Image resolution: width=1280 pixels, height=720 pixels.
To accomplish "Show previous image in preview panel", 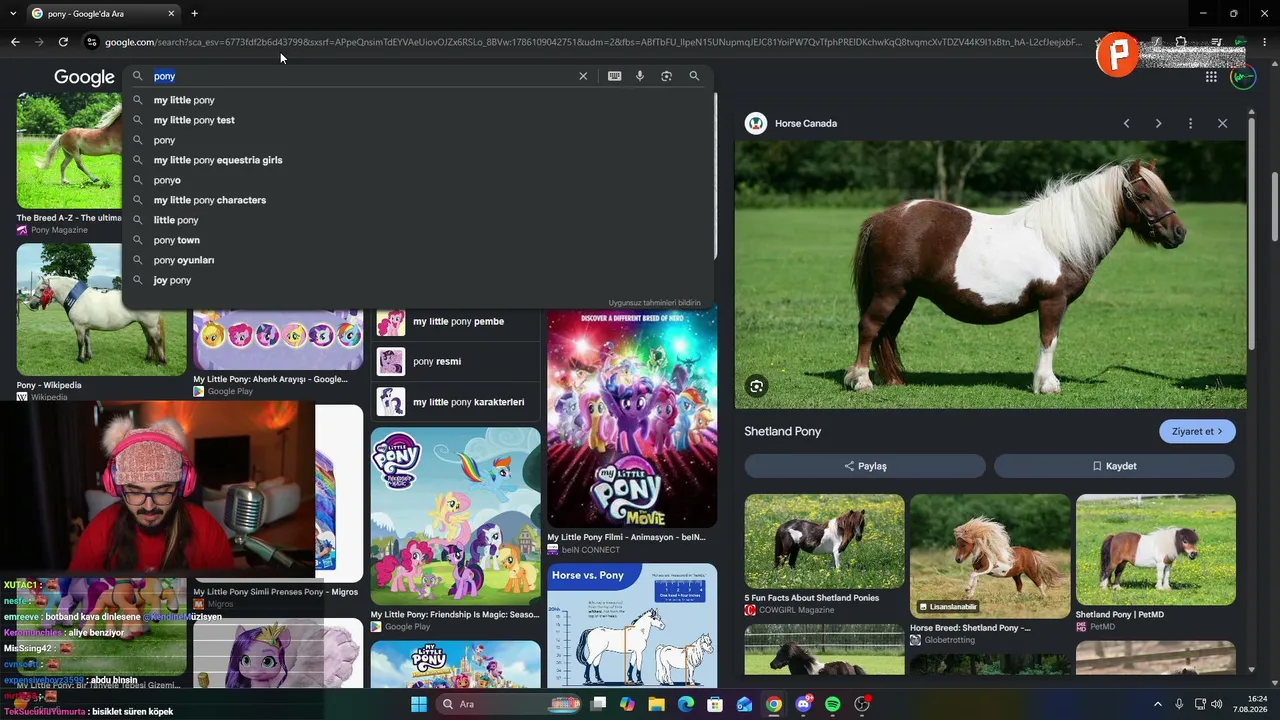I will (x=1126, y=123).
